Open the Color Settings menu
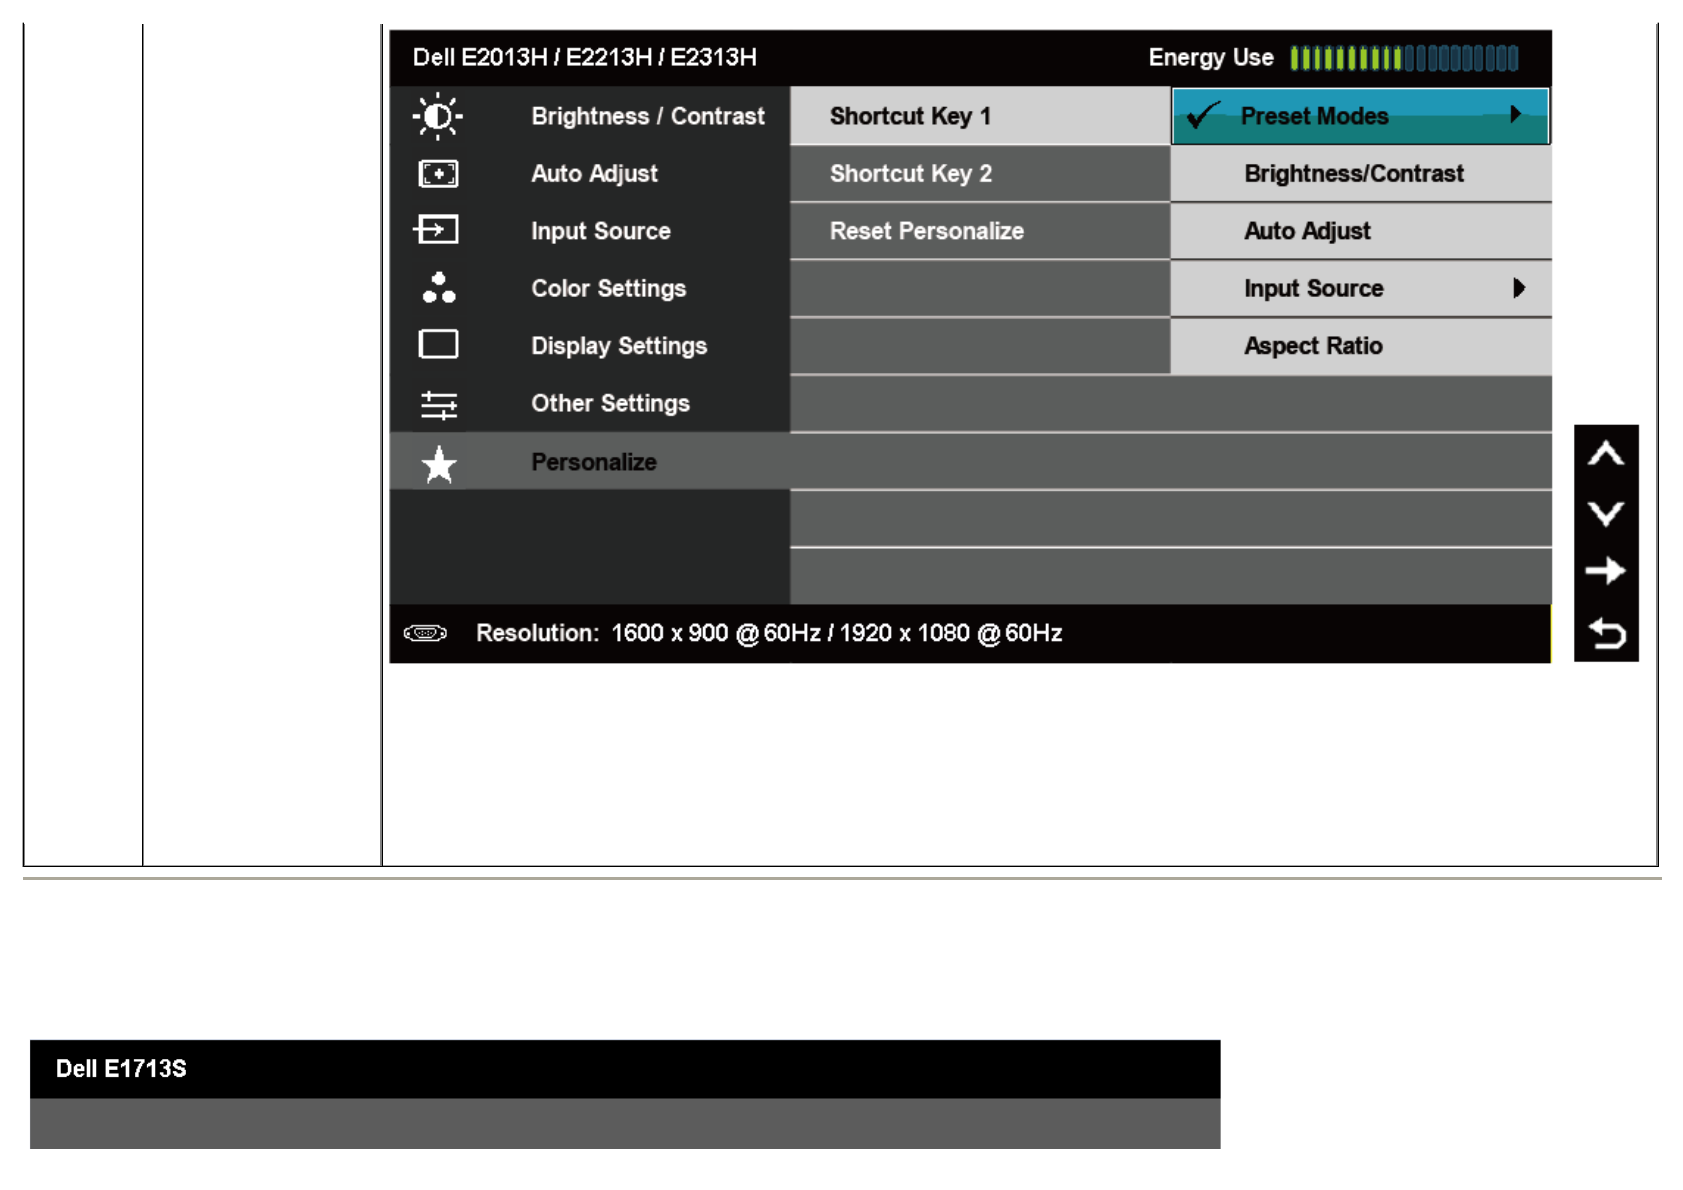The image size is (1683, 1190). (590, 289)
